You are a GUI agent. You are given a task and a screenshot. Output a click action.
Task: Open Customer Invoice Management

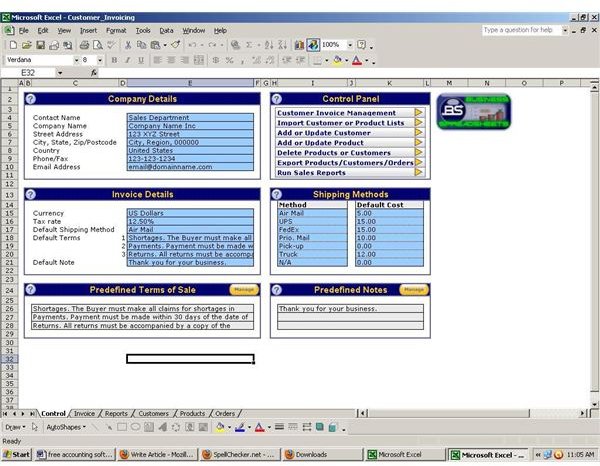pos(349,113)
